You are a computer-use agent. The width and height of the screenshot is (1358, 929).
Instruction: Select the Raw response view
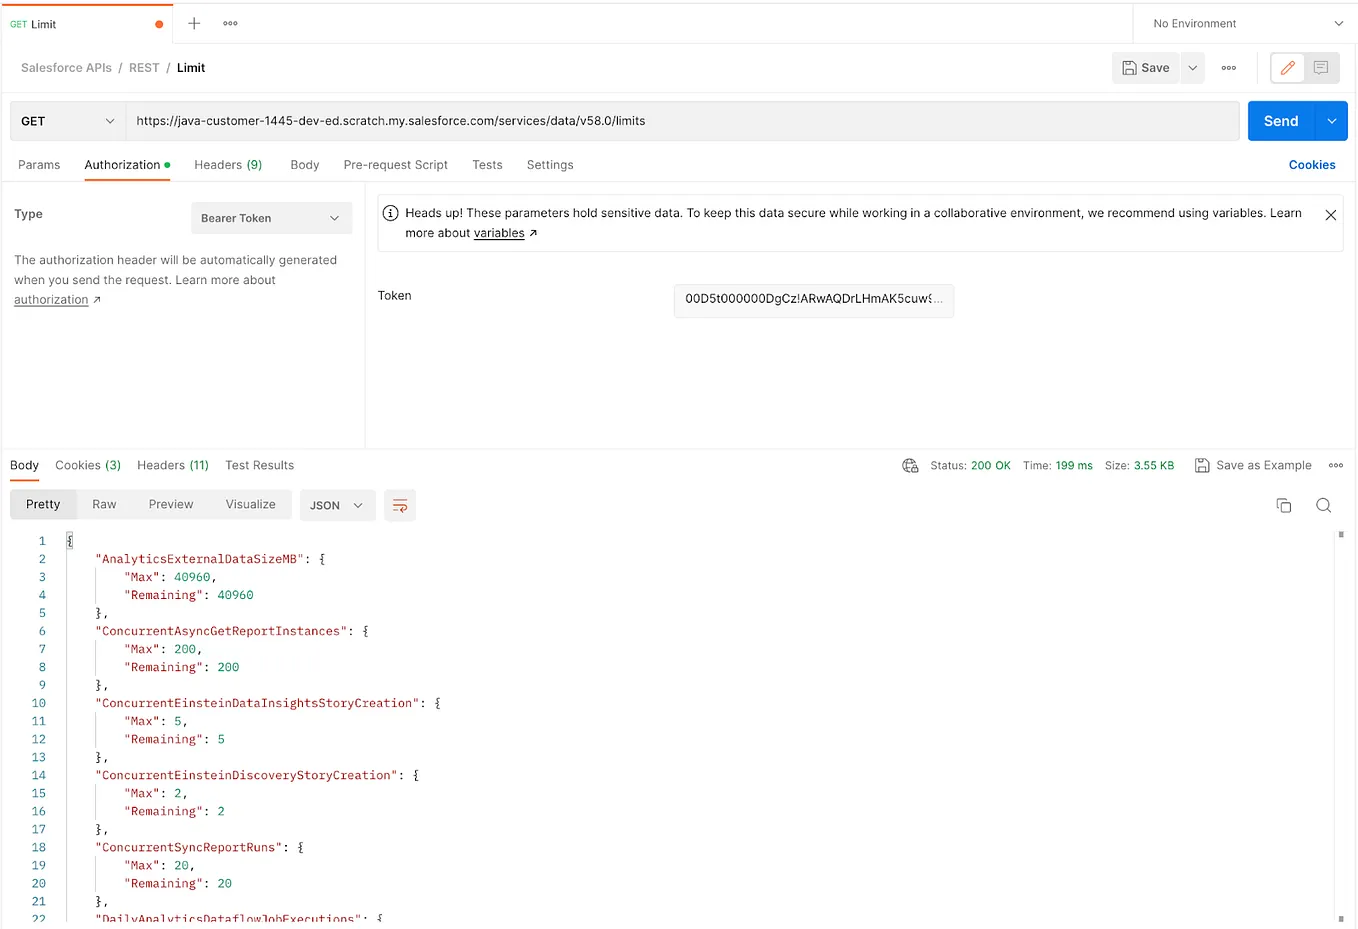104,504
